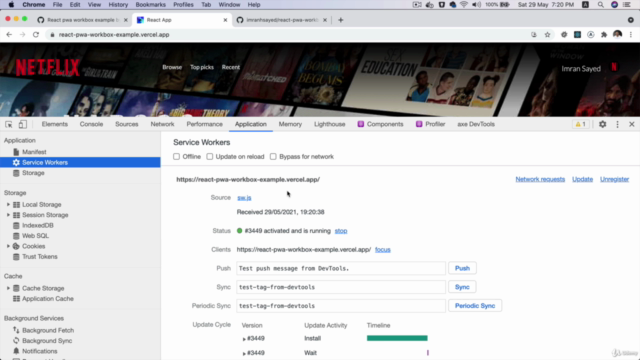640x360 pixels.
Task: Enable the Offline checkbox
Action: 176,157
